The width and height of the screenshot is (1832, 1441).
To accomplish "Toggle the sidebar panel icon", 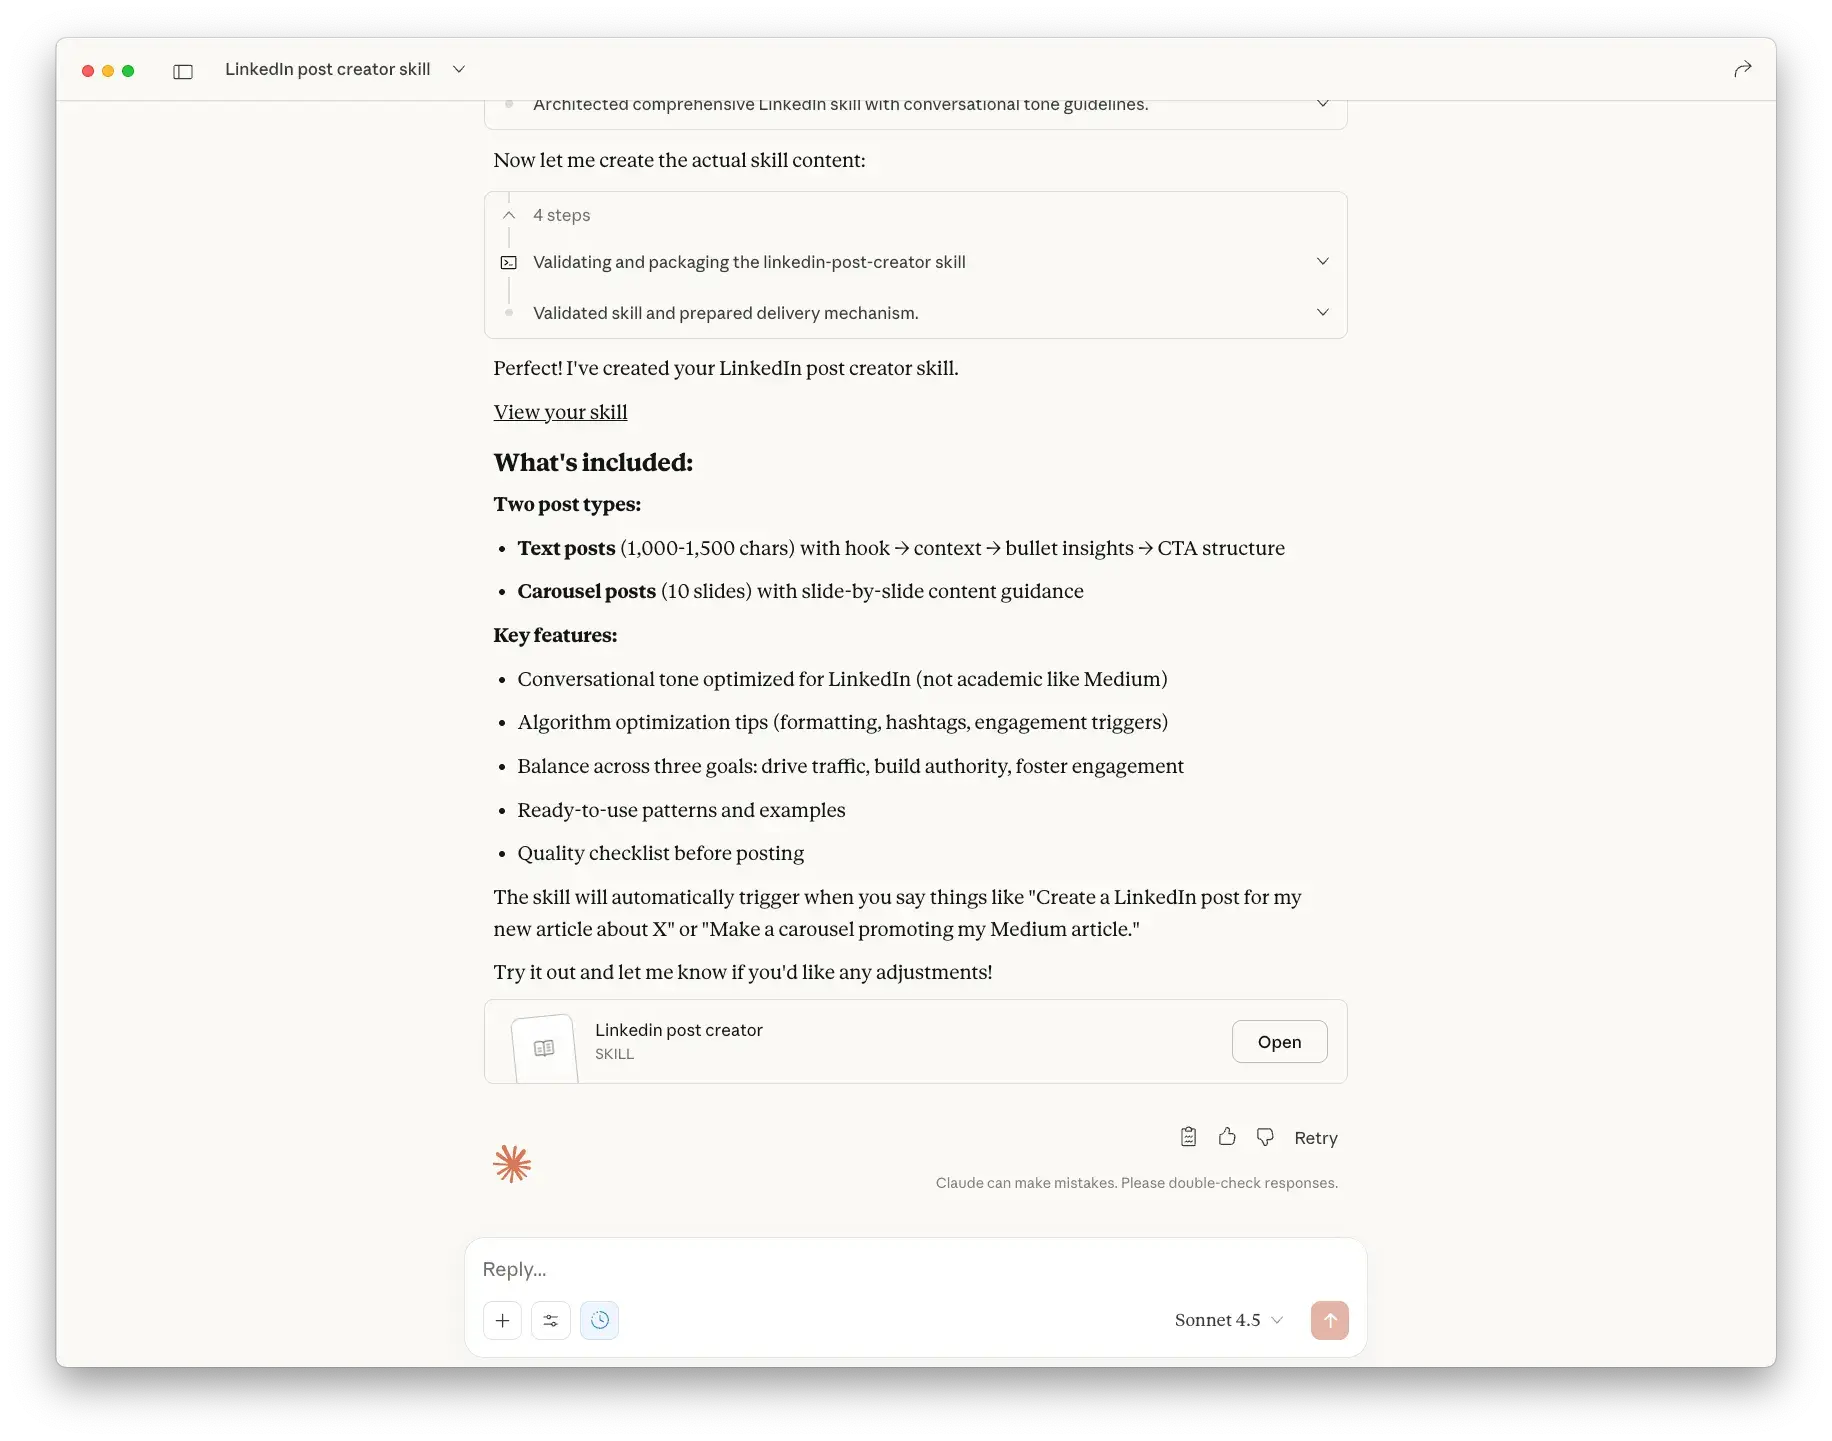I will click(x=183, y=71).
